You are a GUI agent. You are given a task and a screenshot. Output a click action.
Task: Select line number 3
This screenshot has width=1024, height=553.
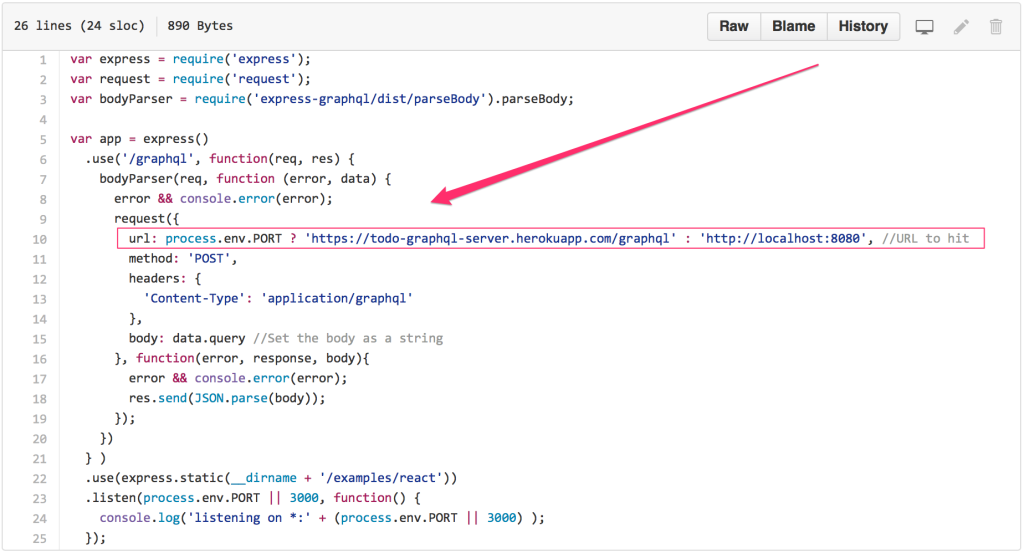point(42,99)
